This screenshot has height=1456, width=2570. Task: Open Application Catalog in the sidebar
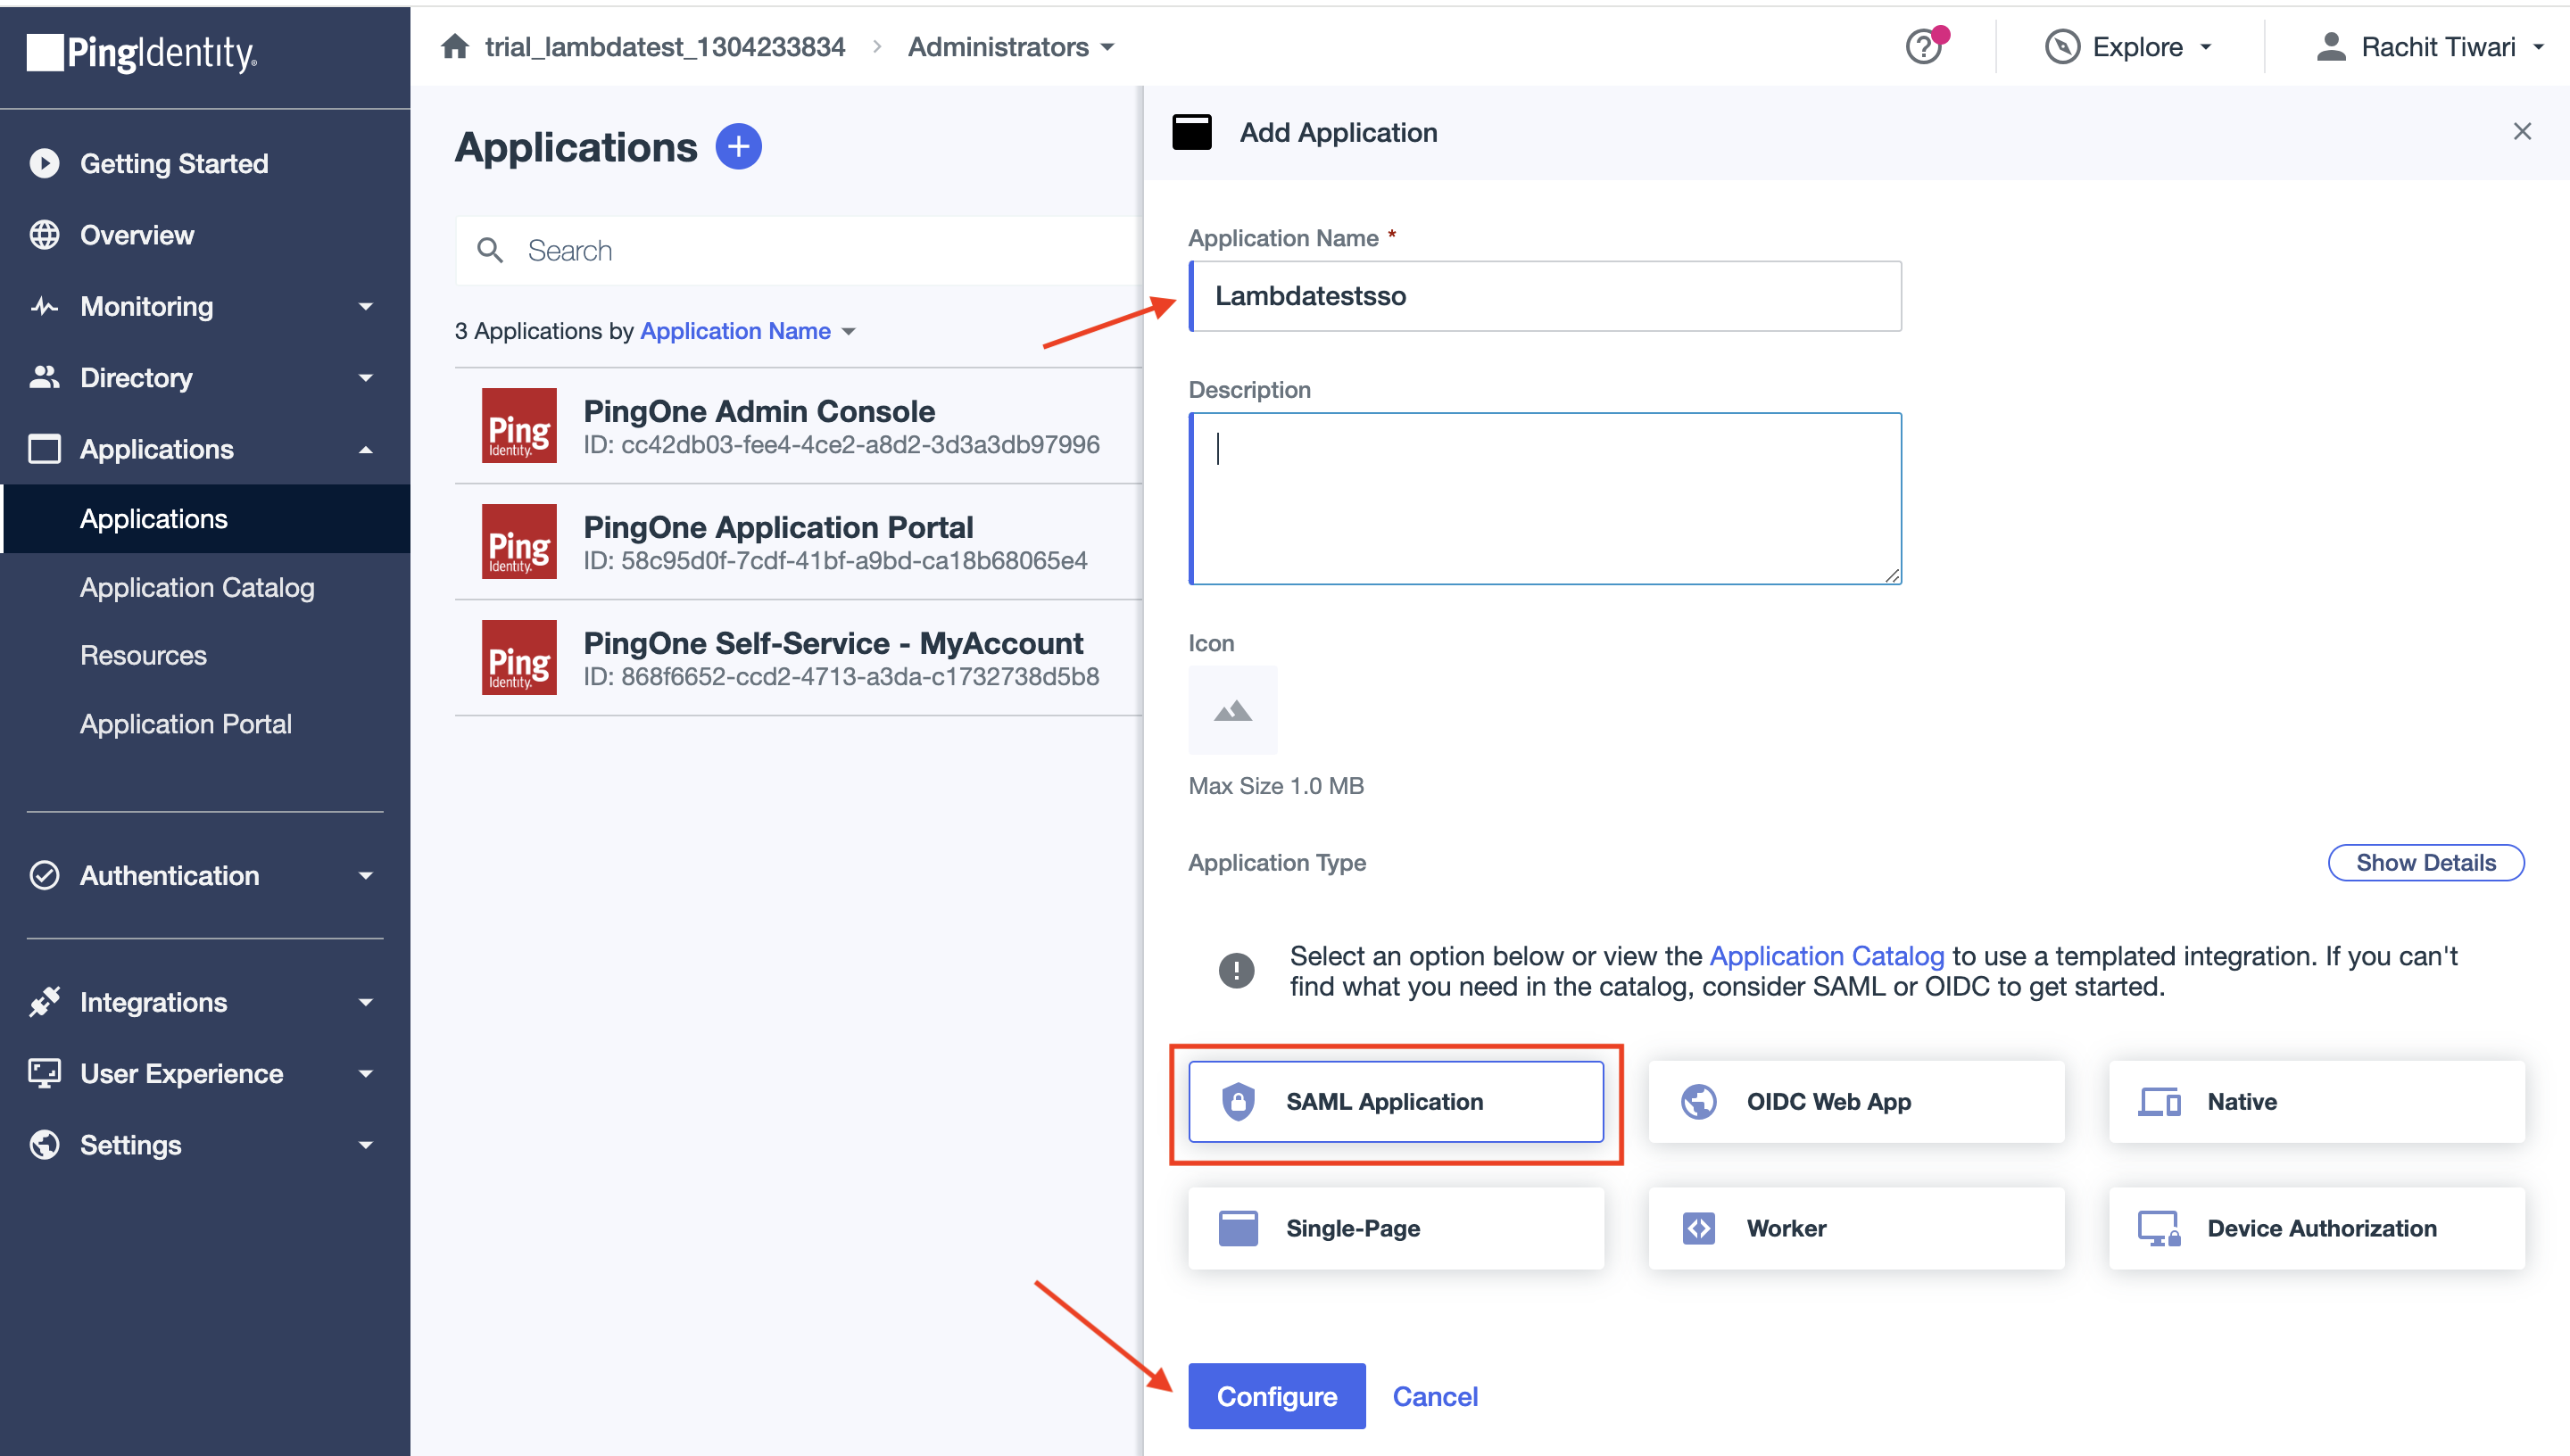pos(197,587)
